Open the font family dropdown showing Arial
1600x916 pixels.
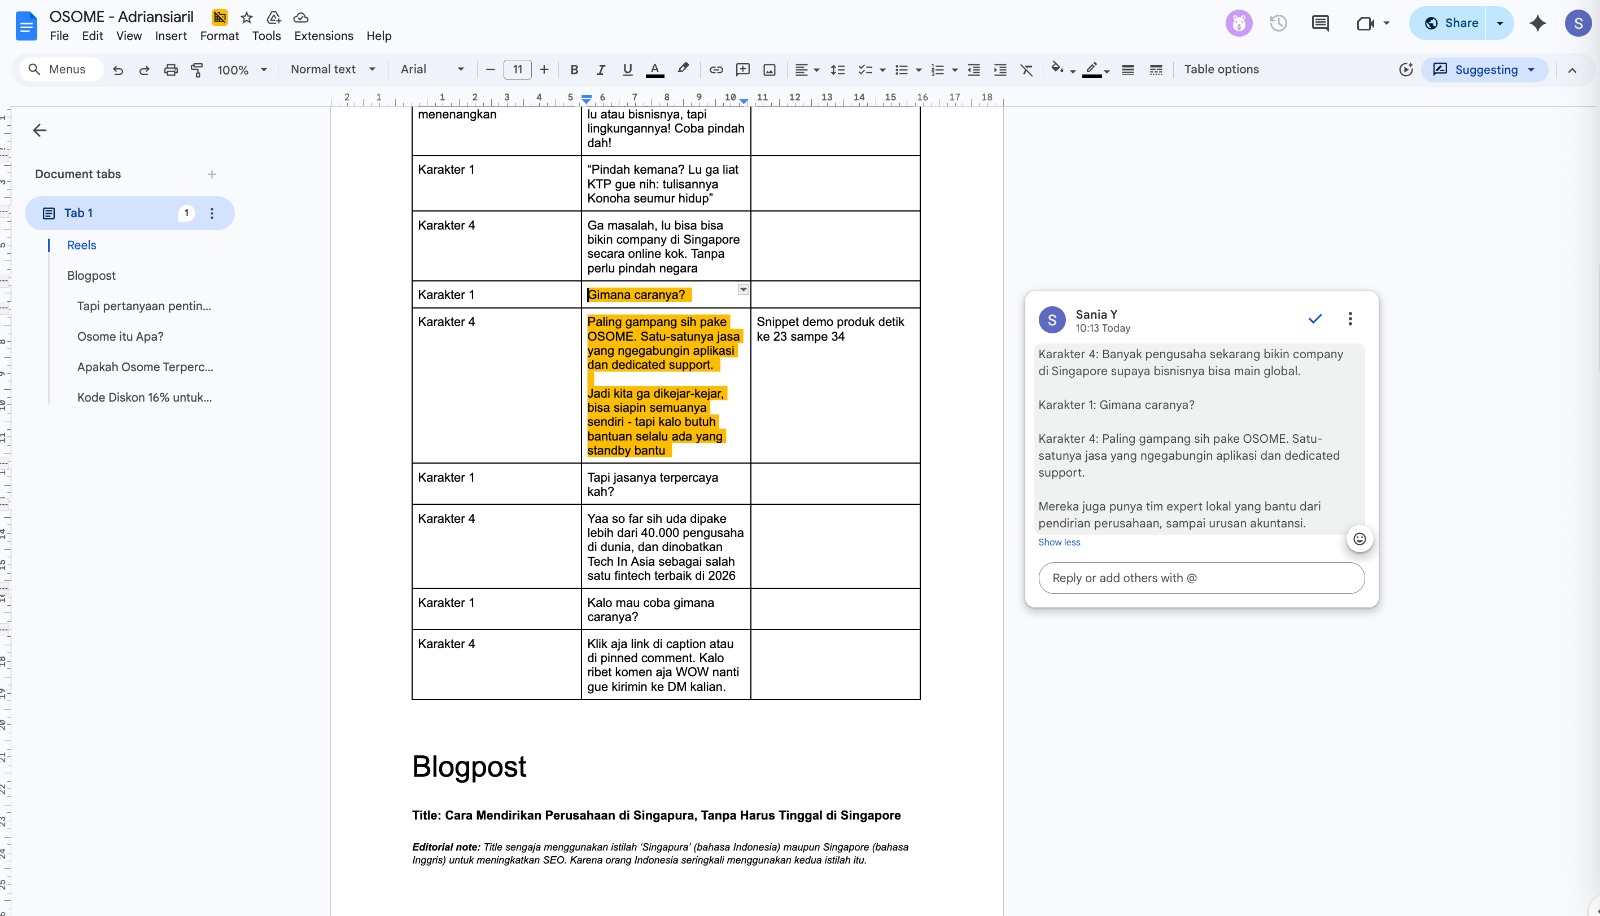pos(432,70)
